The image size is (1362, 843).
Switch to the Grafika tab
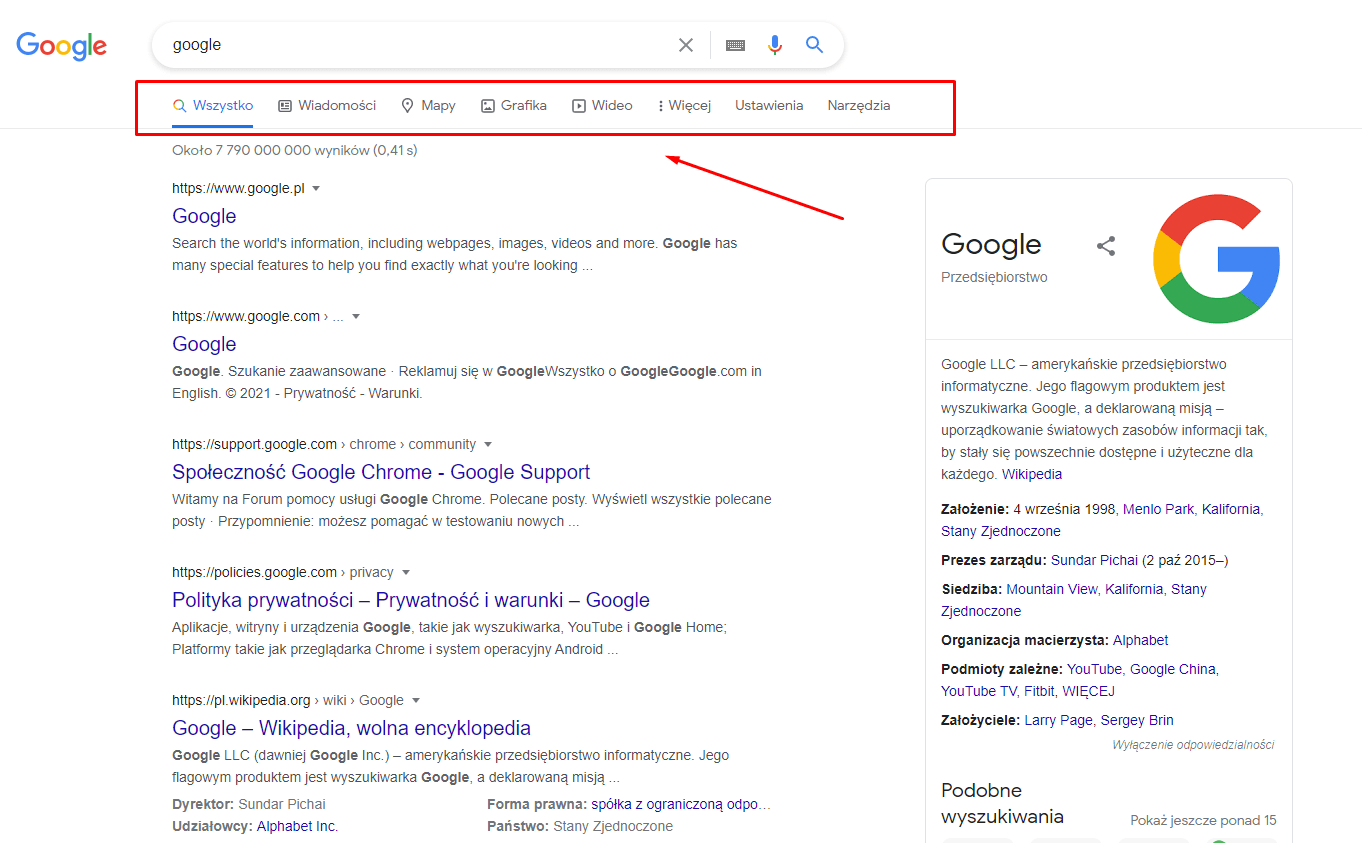(x=514, y=105)
